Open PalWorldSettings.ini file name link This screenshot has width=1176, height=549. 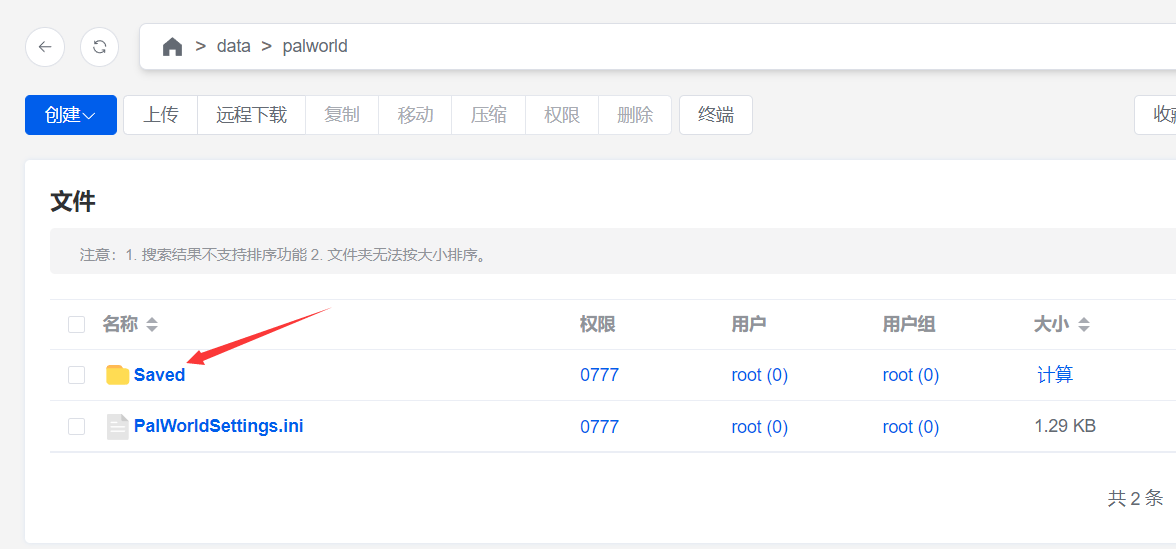[x=219, y=427]
